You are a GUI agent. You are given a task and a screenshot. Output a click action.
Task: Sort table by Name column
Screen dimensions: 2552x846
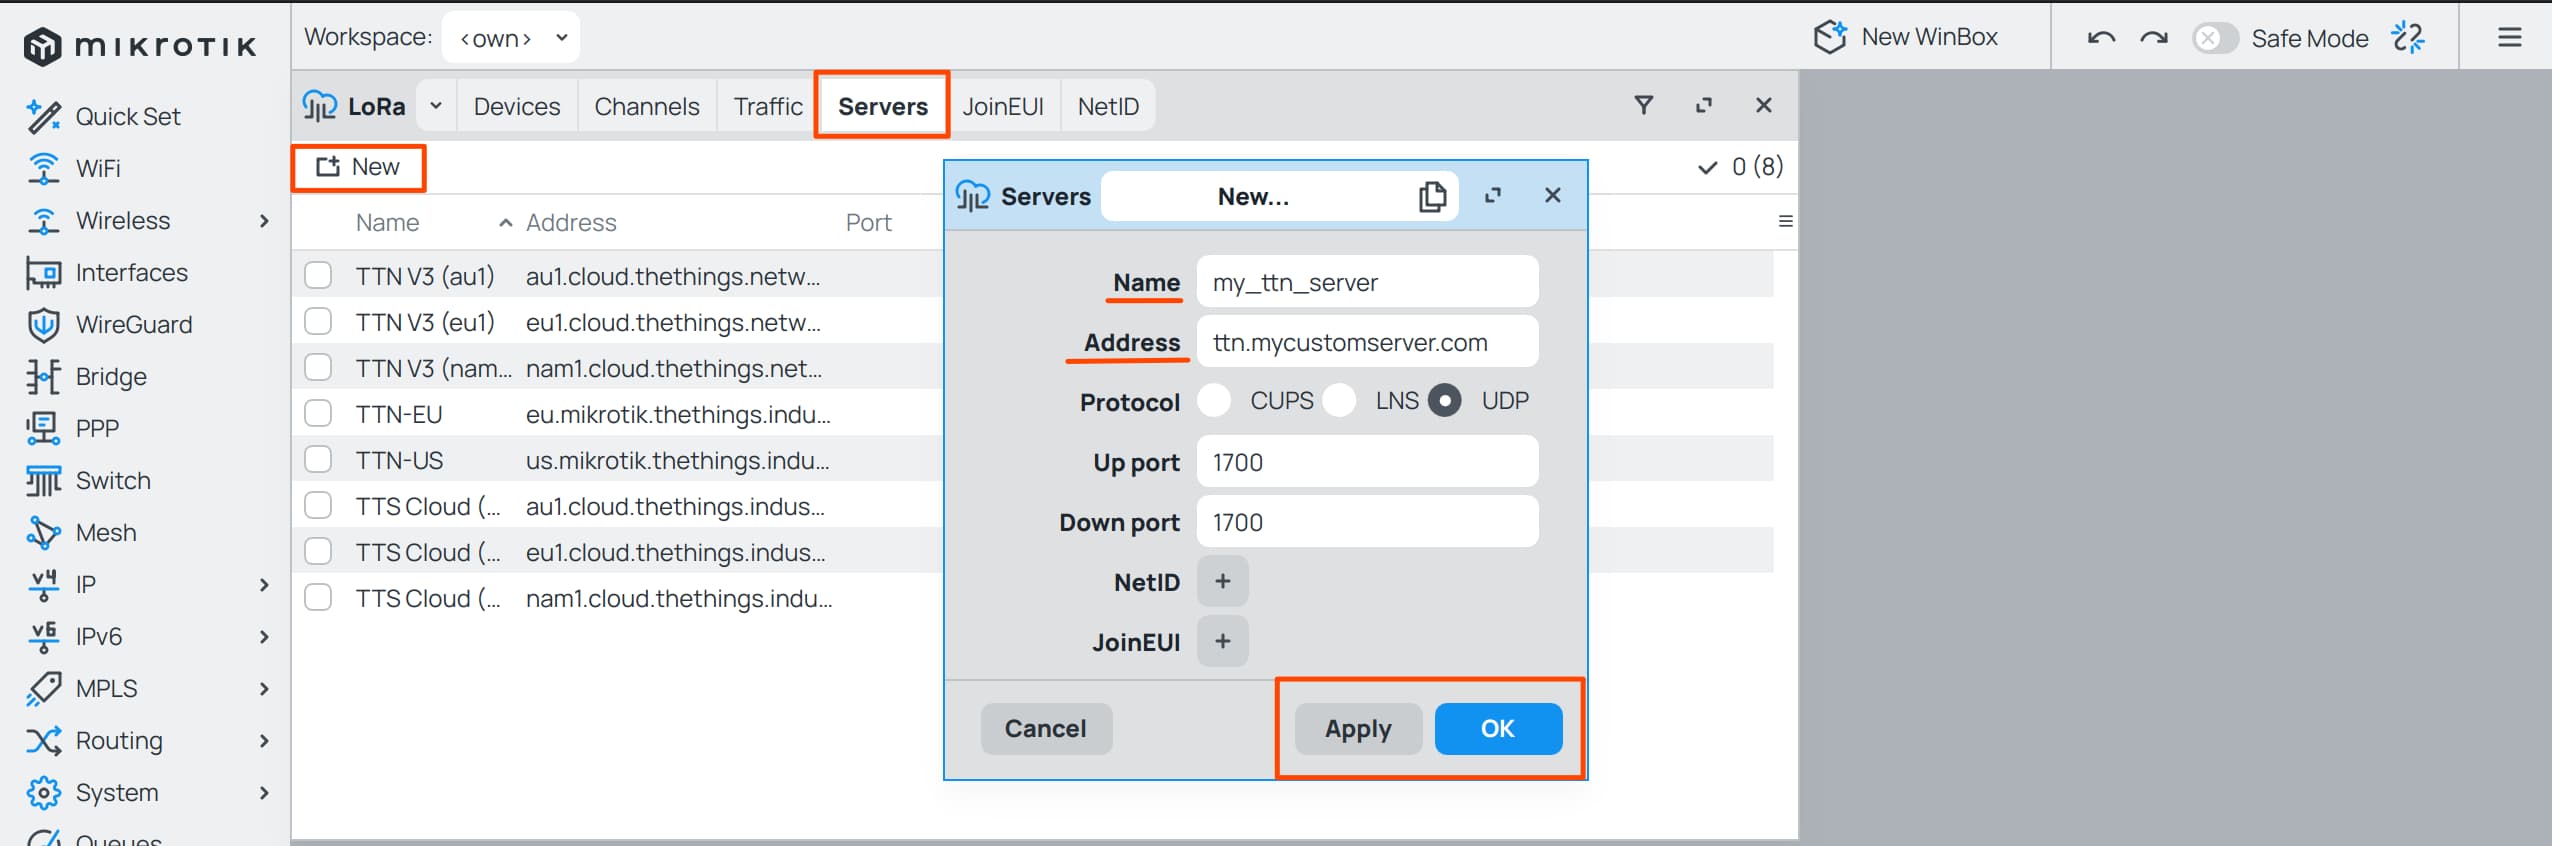point(387,223)
